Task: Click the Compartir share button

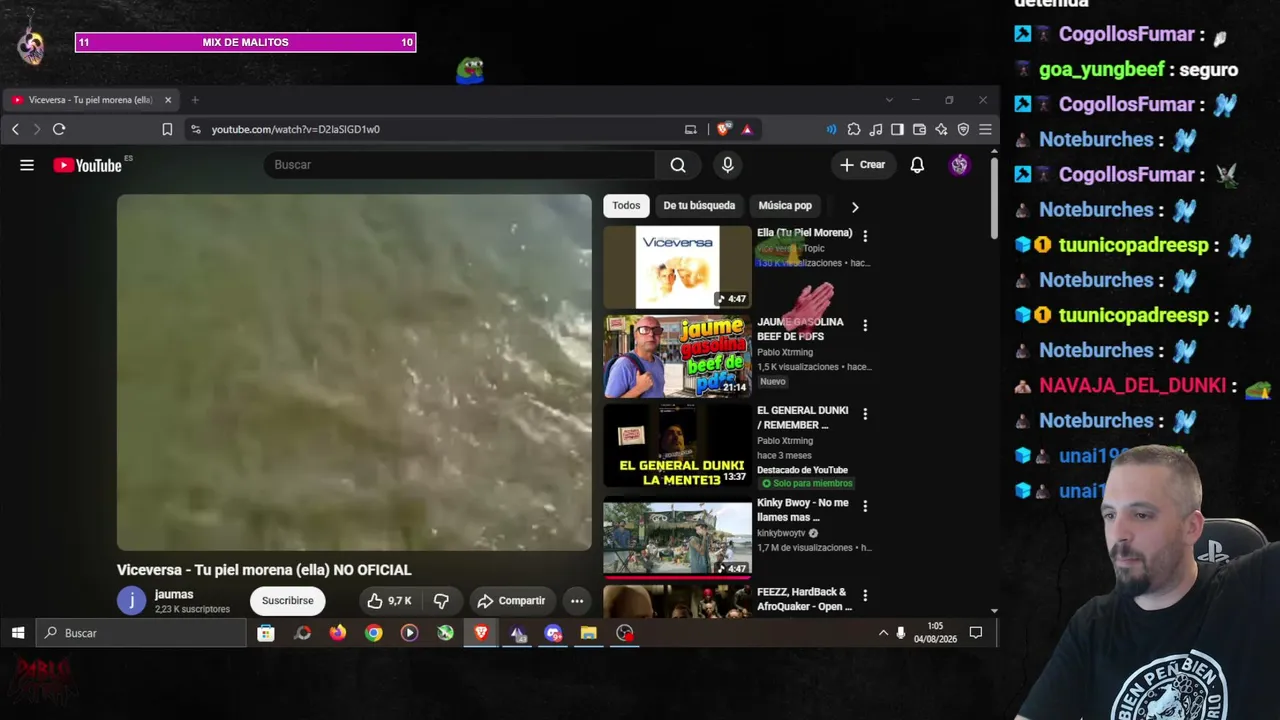Action: [511, 601]
